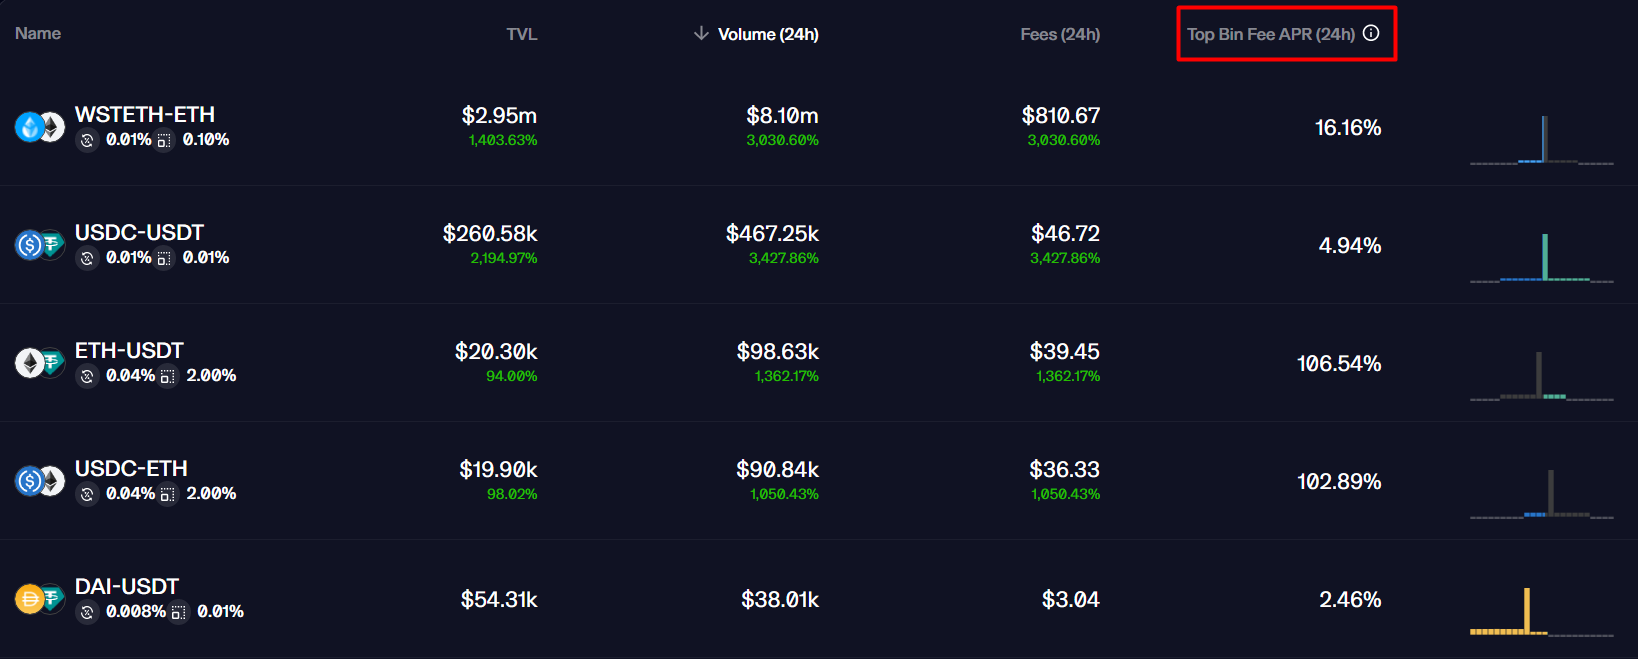Open the ETH-USDT pool name
Viewport: 1638px width, 659px height.
(x=129, y=350)
